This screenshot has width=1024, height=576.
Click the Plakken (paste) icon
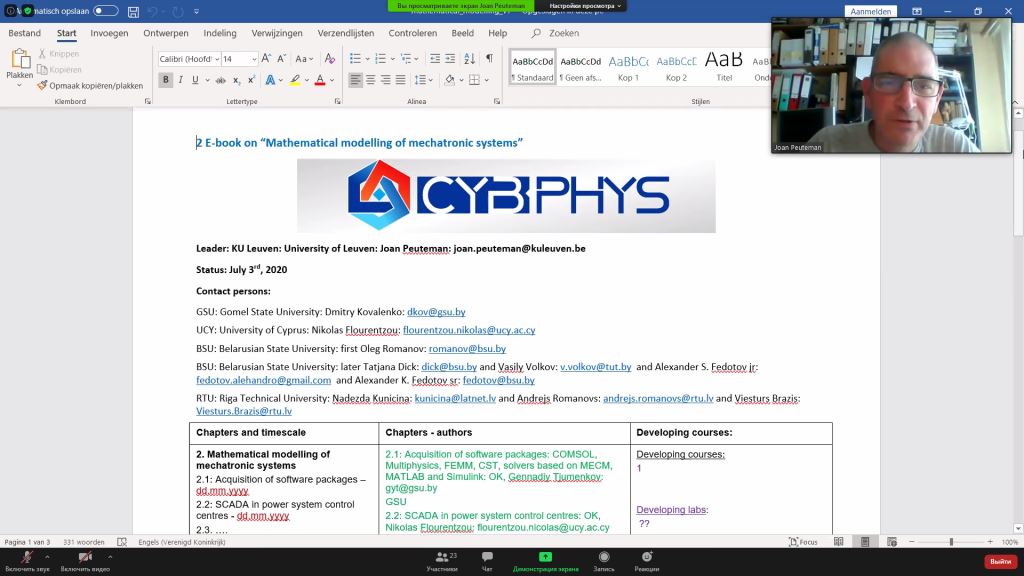click(19, 60)
